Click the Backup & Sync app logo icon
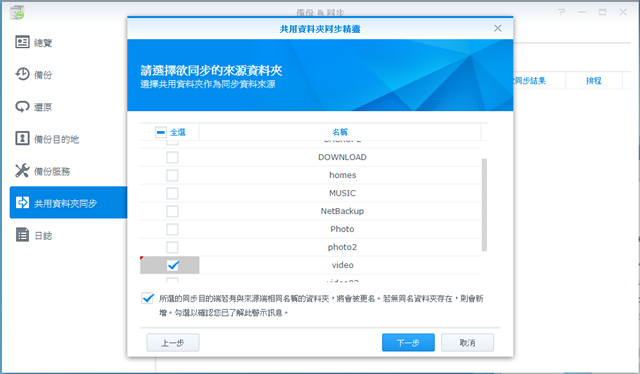640x374 pixels. (x=17, y=13)
